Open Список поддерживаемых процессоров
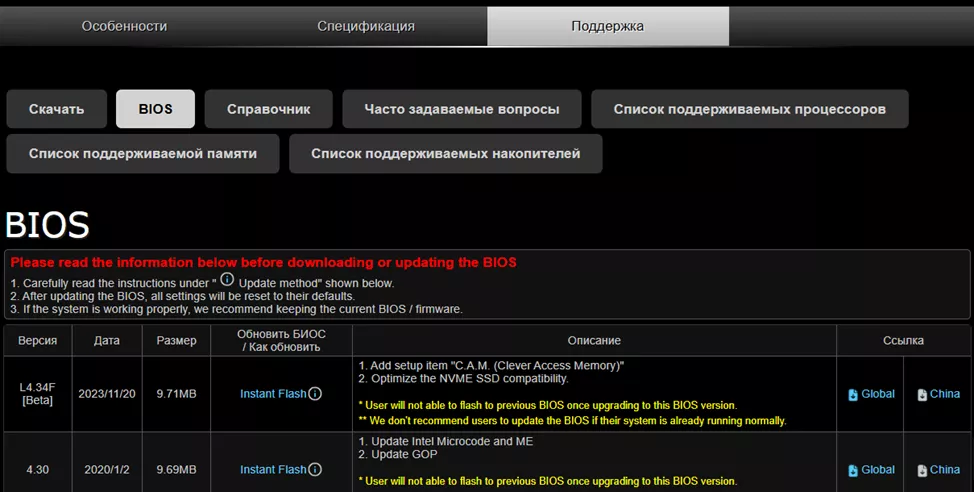The height and width of the screenshot is (492, 974). [749, 109]
